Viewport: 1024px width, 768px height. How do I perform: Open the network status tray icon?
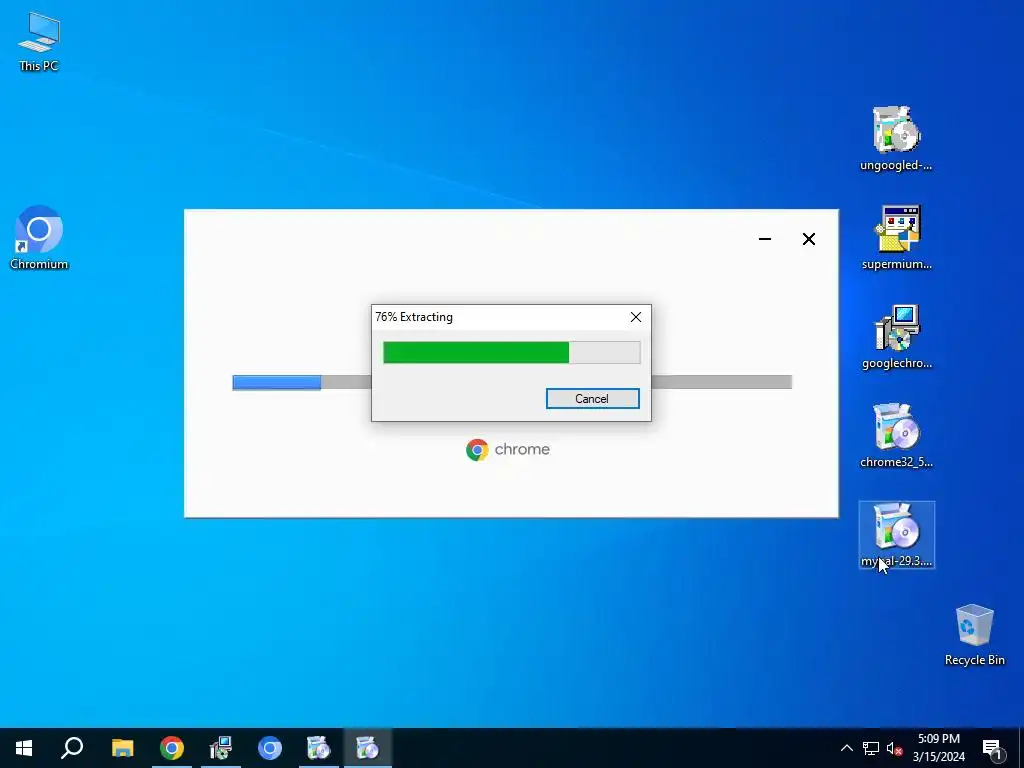pyautogui.click(x=871, y=748)
